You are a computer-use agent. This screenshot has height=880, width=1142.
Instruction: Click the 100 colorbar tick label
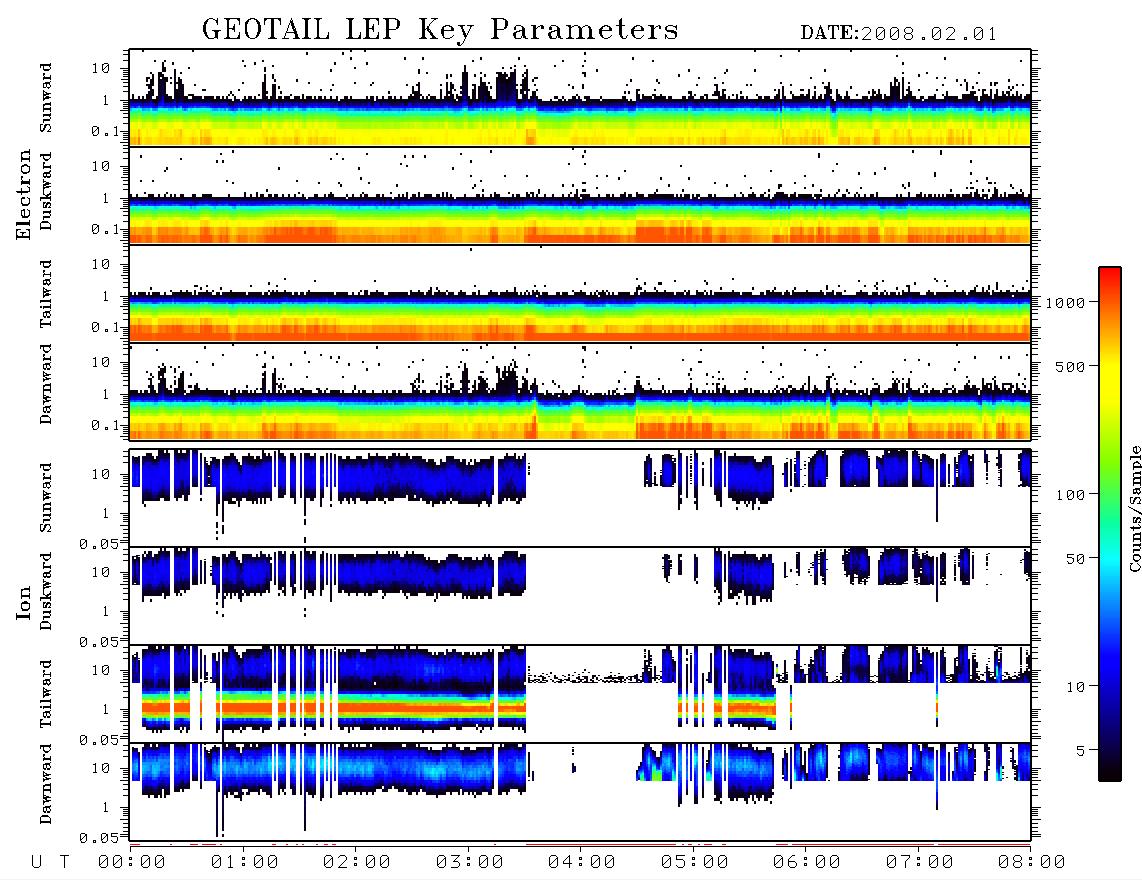click(1070, 495)
